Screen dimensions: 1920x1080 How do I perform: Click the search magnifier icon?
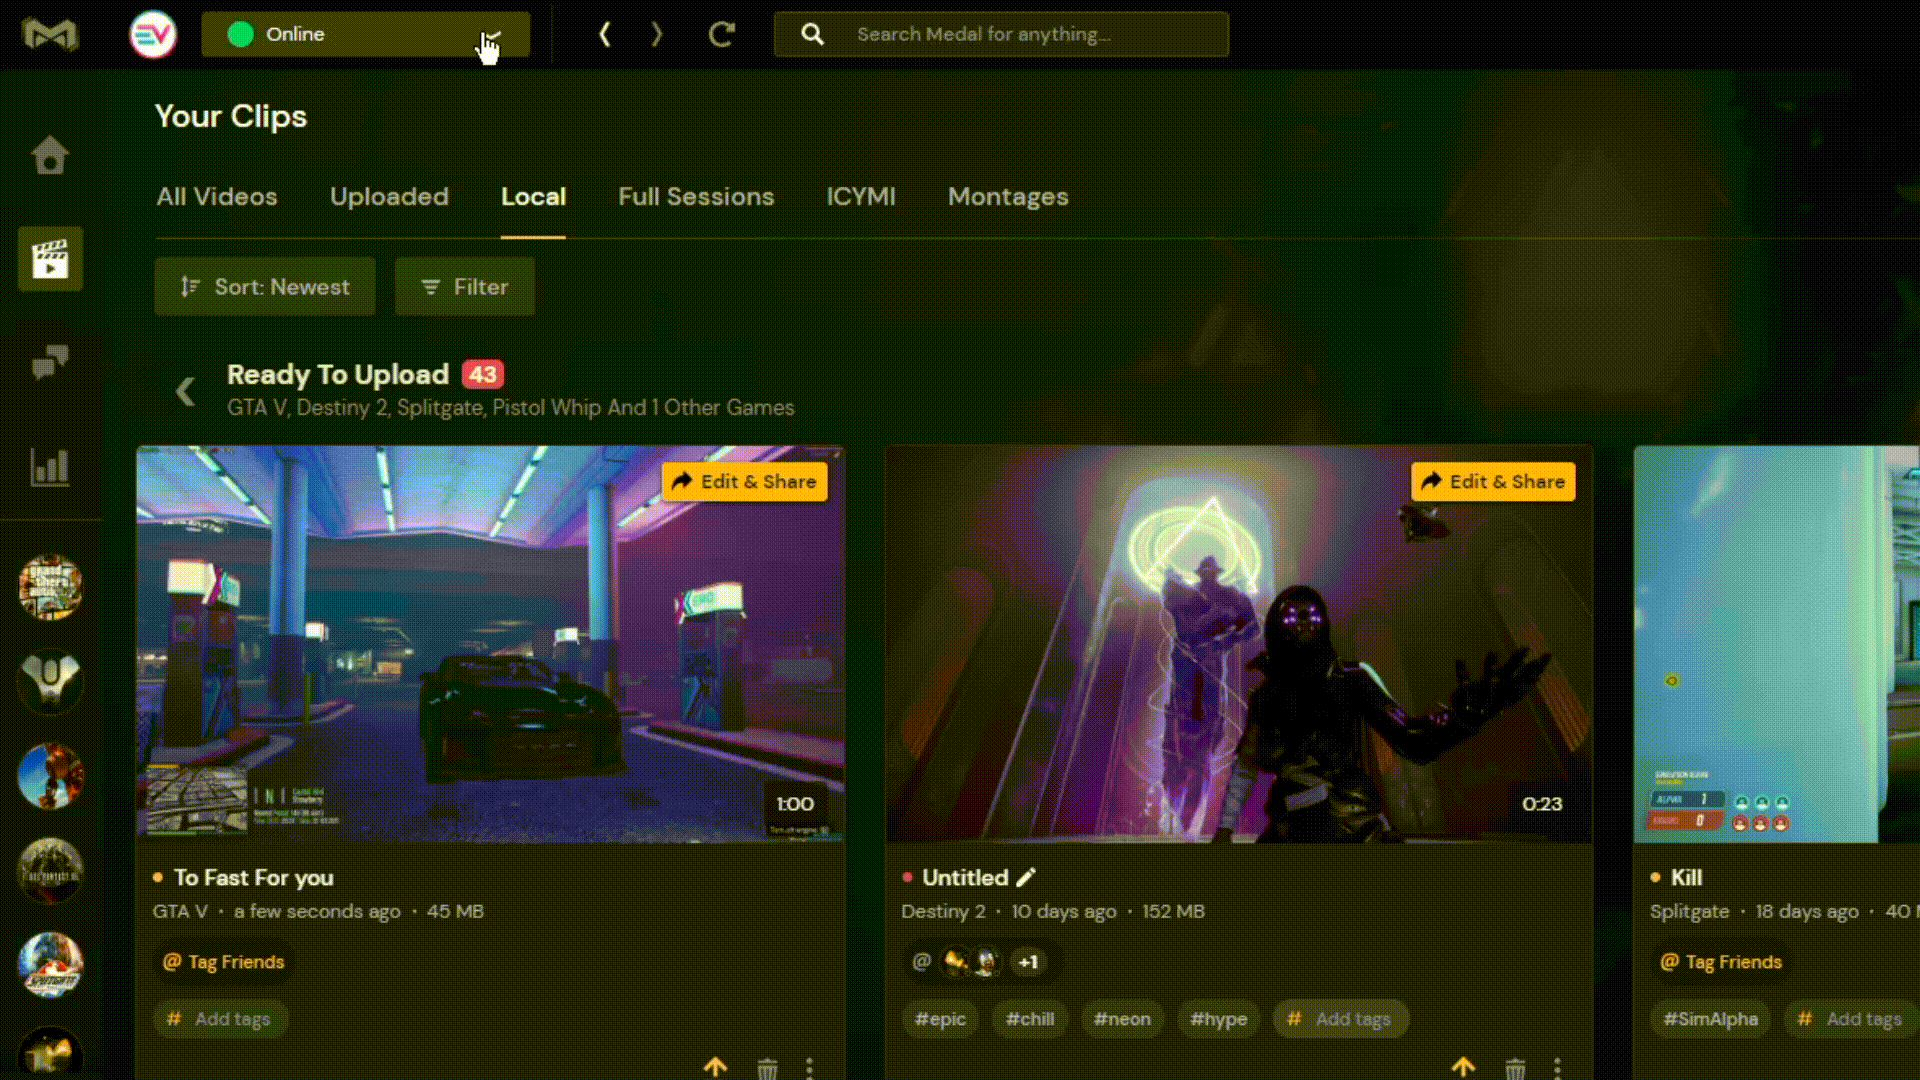[812, 34]
